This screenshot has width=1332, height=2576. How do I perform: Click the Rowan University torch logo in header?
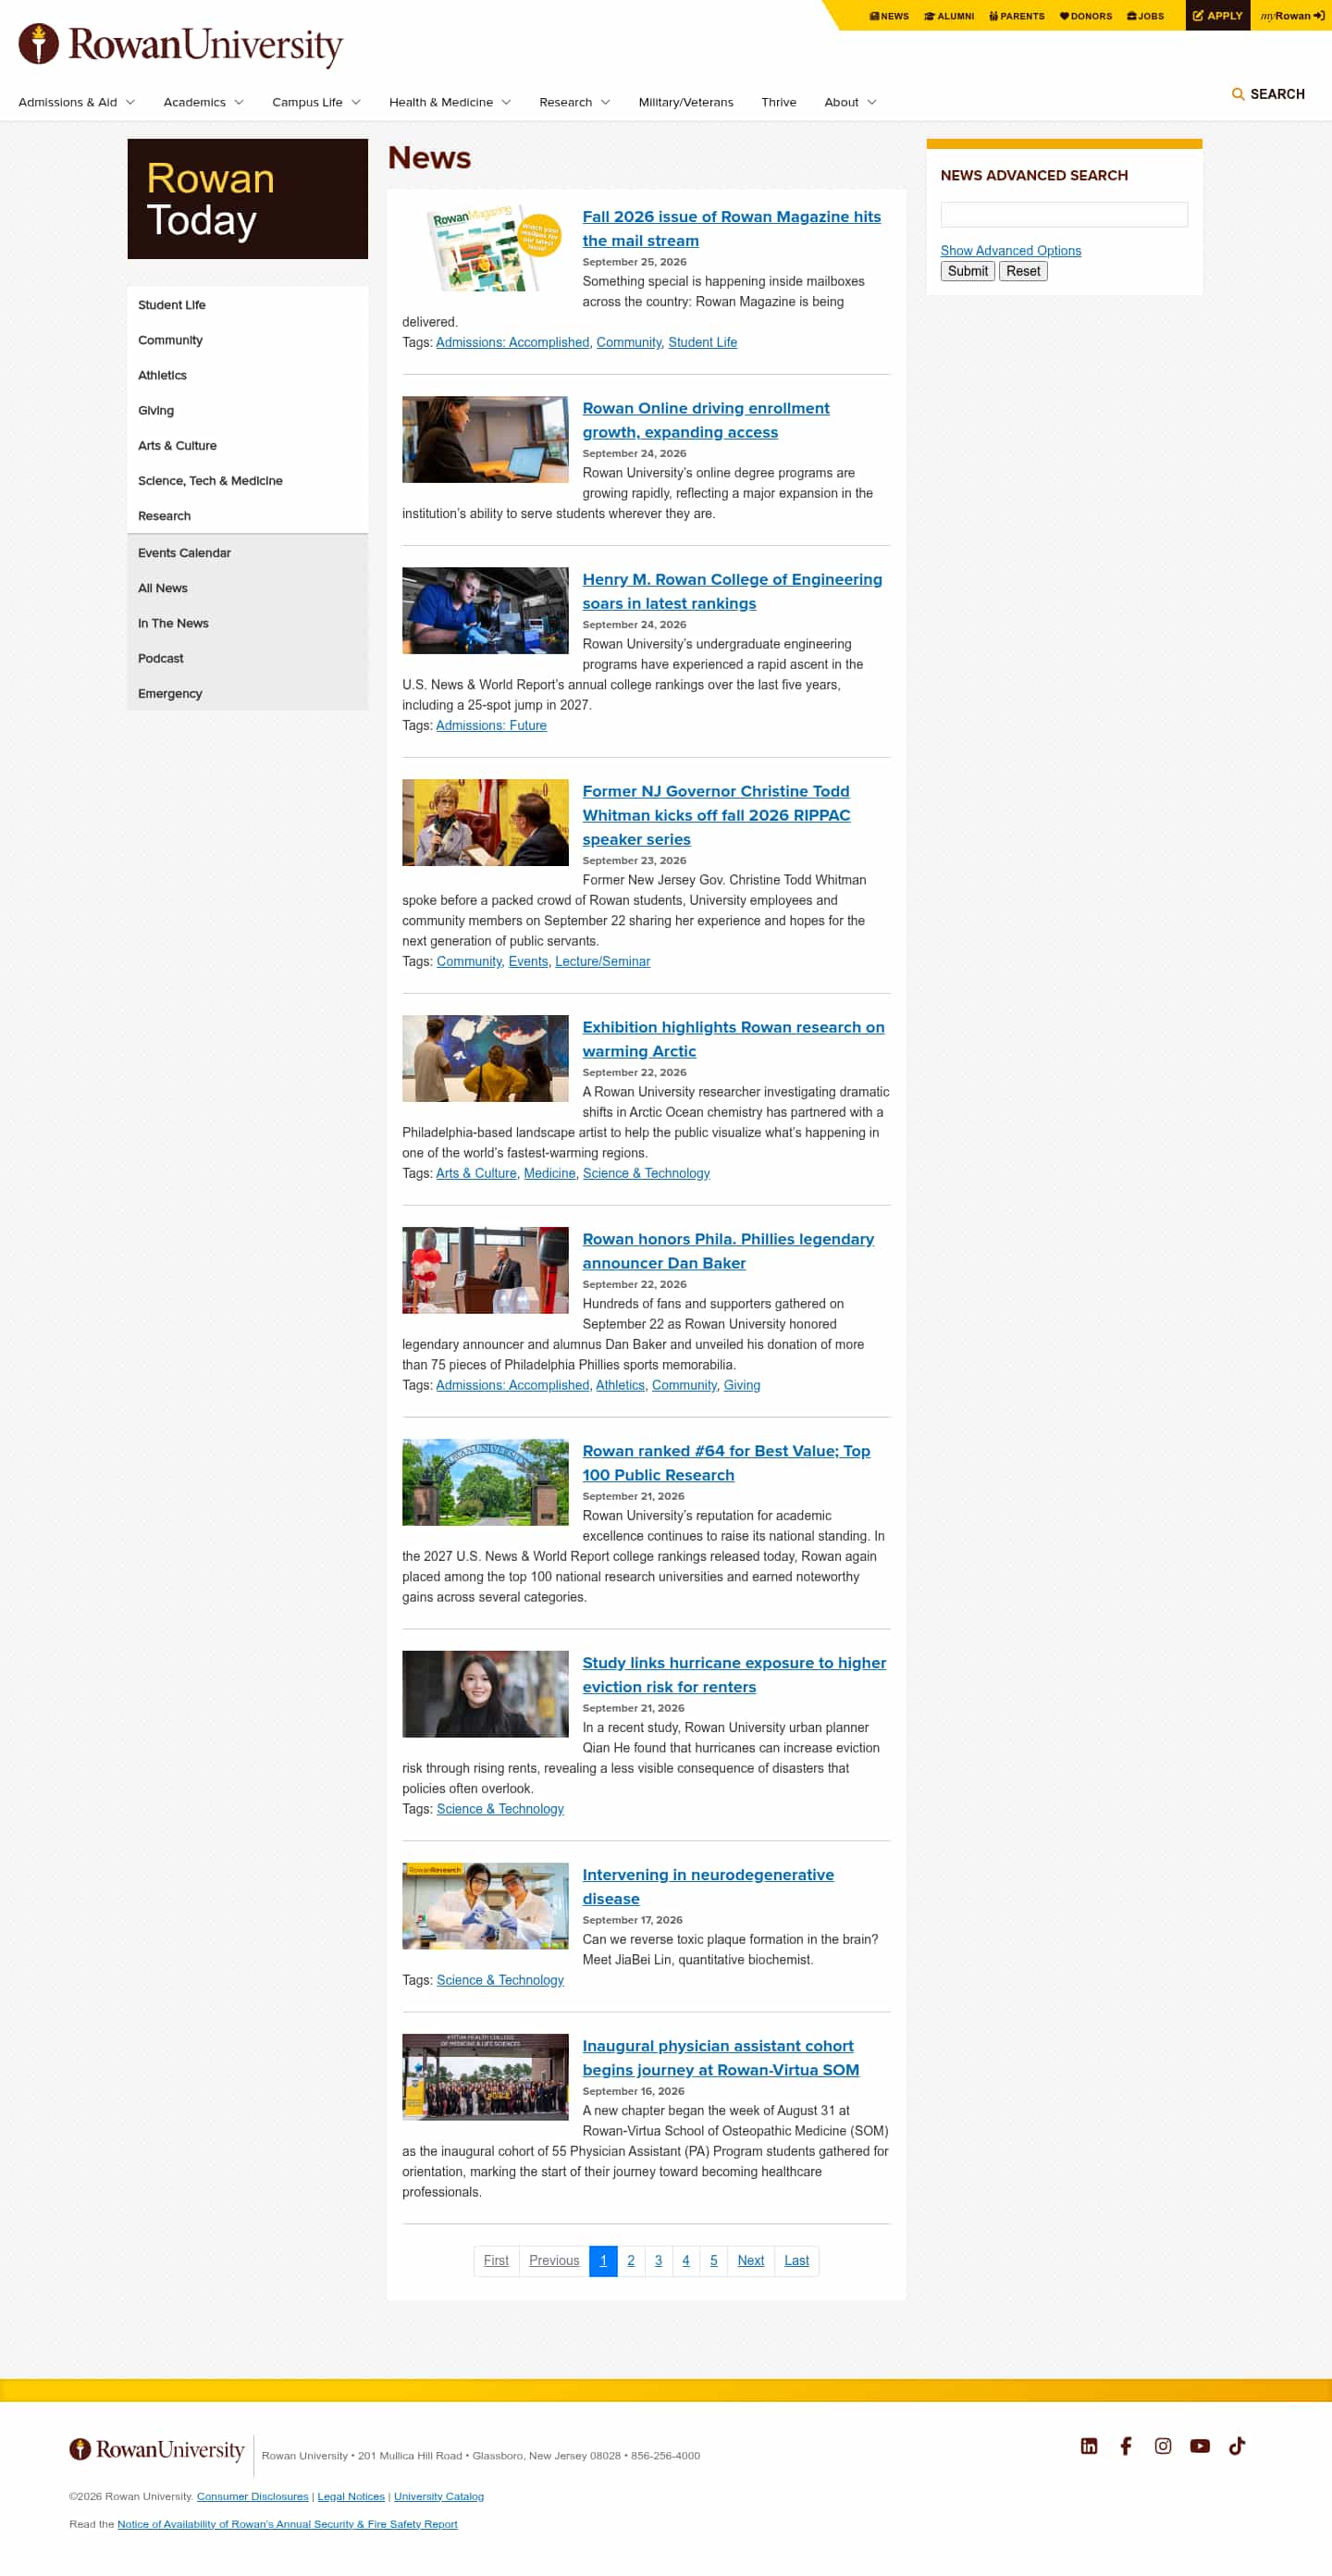pos(180,45)
